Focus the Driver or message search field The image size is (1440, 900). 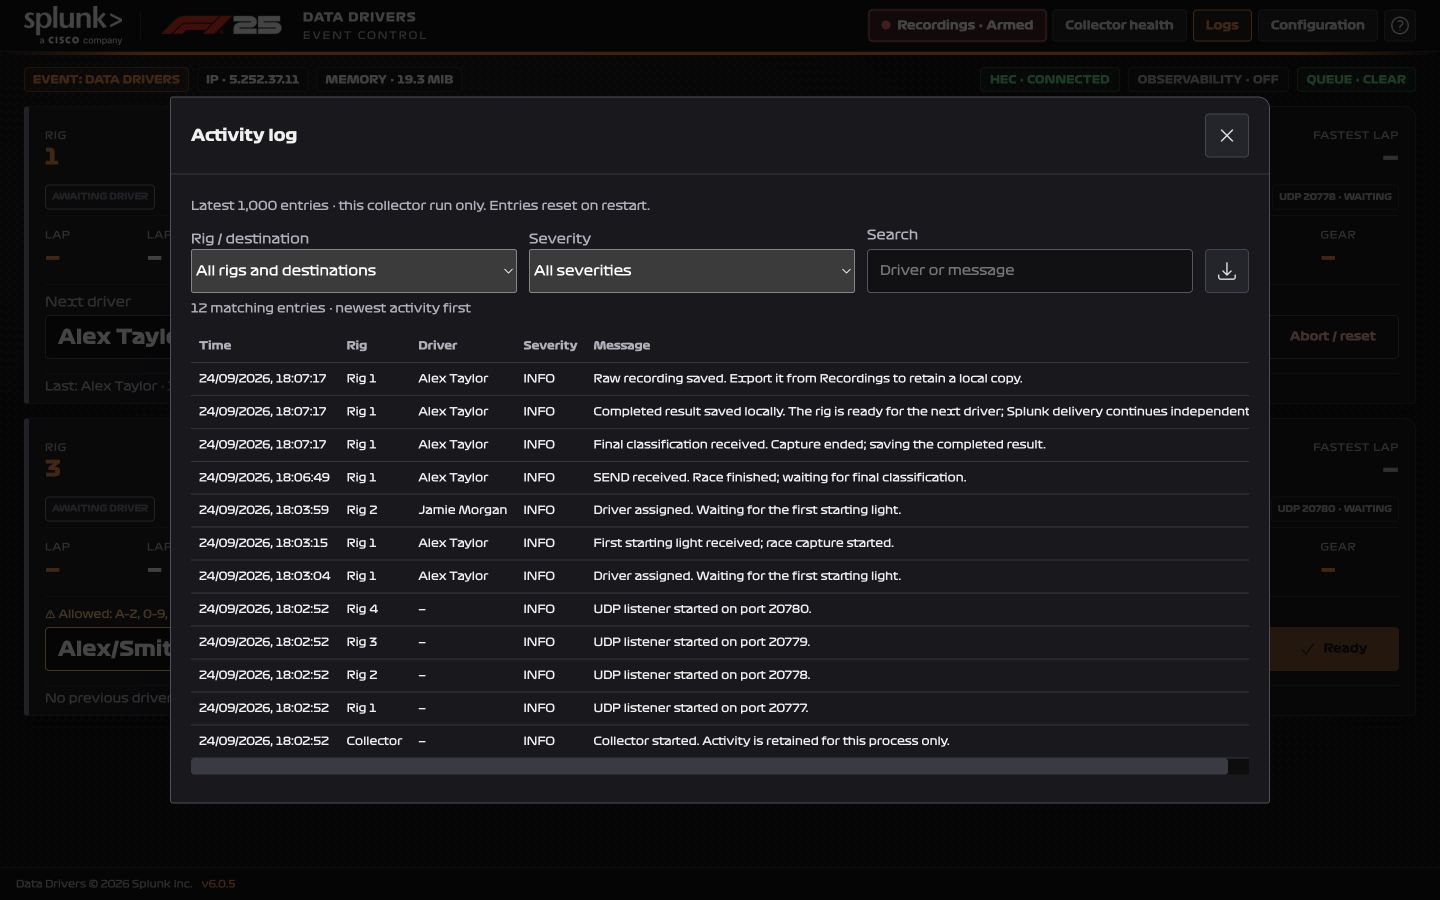click(x=1030, y=271)
